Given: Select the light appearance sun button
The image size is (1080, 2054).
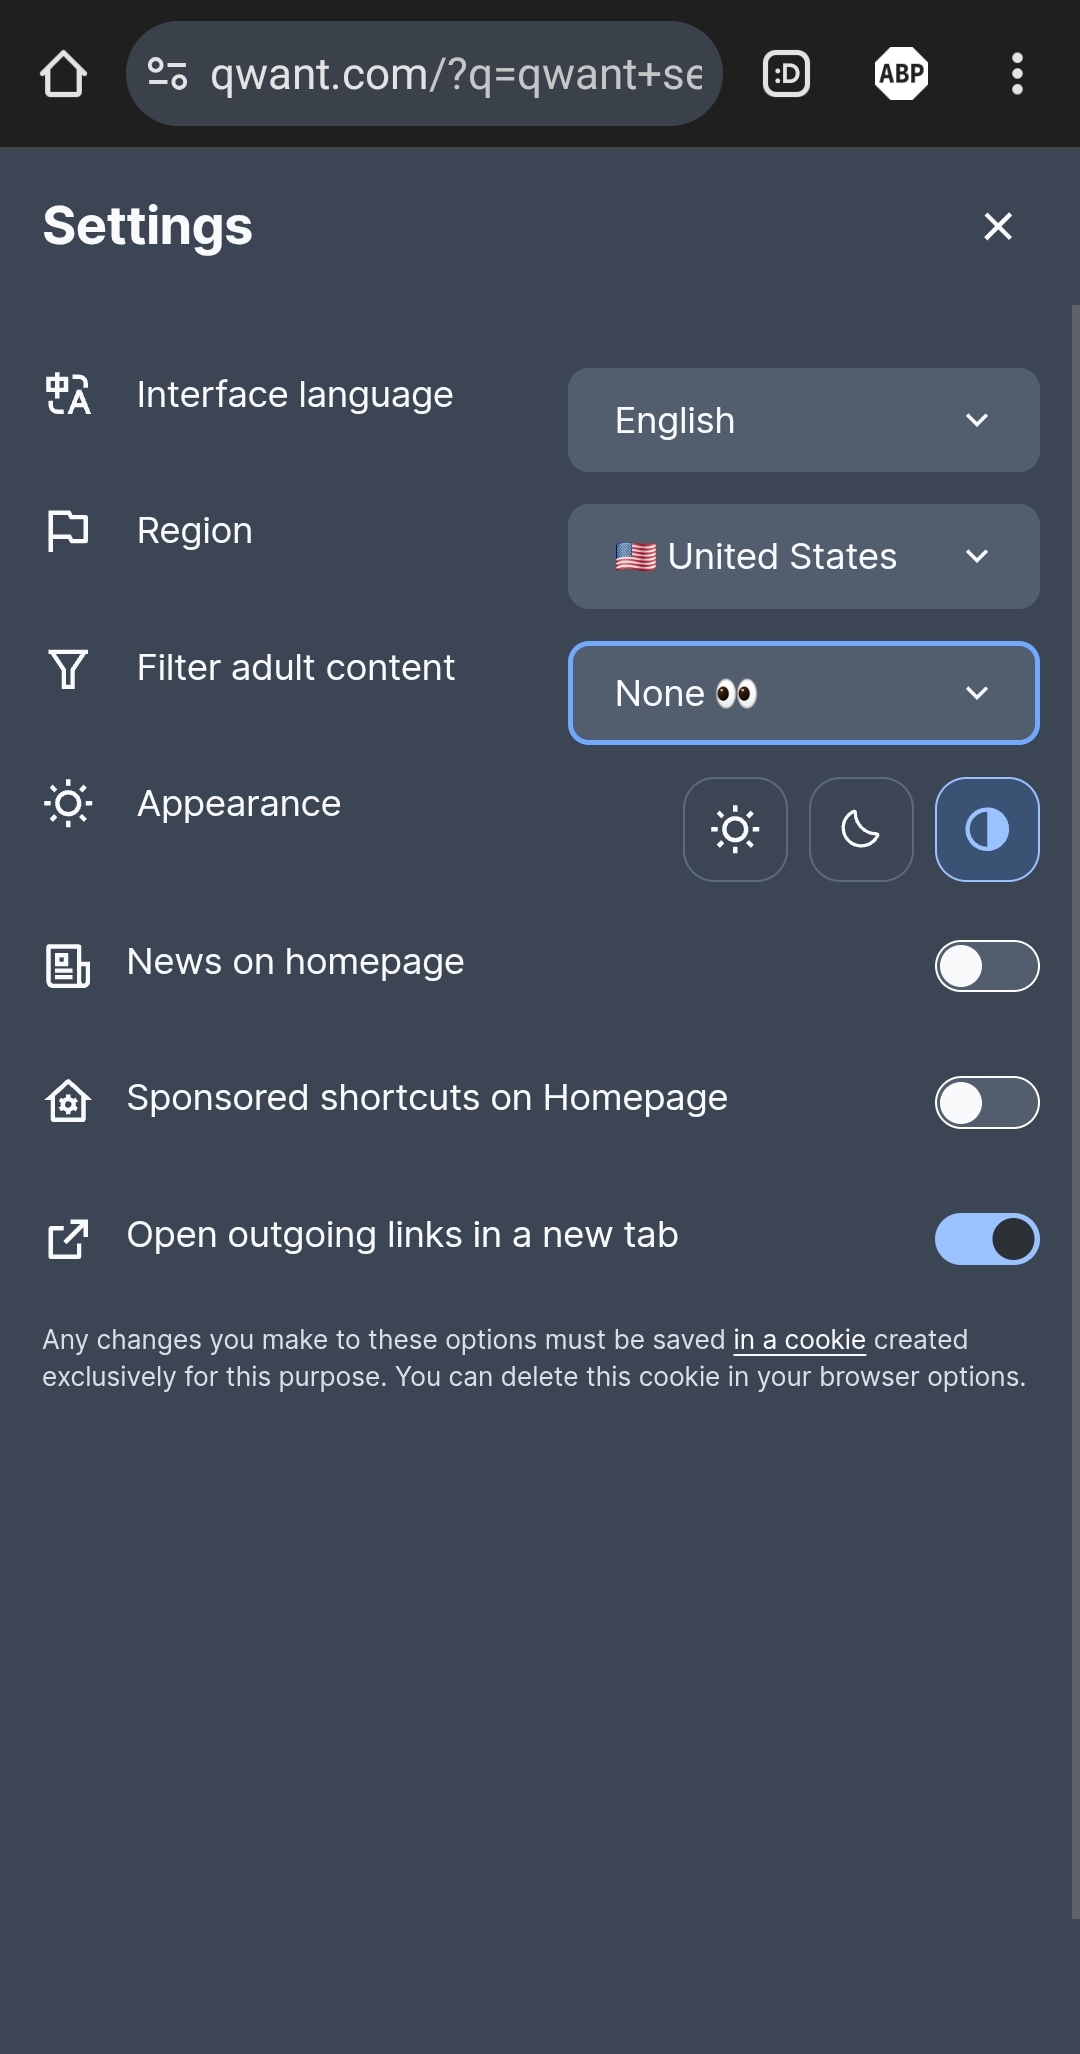Looking at the screenshot, I should click(x=735, y=829).
